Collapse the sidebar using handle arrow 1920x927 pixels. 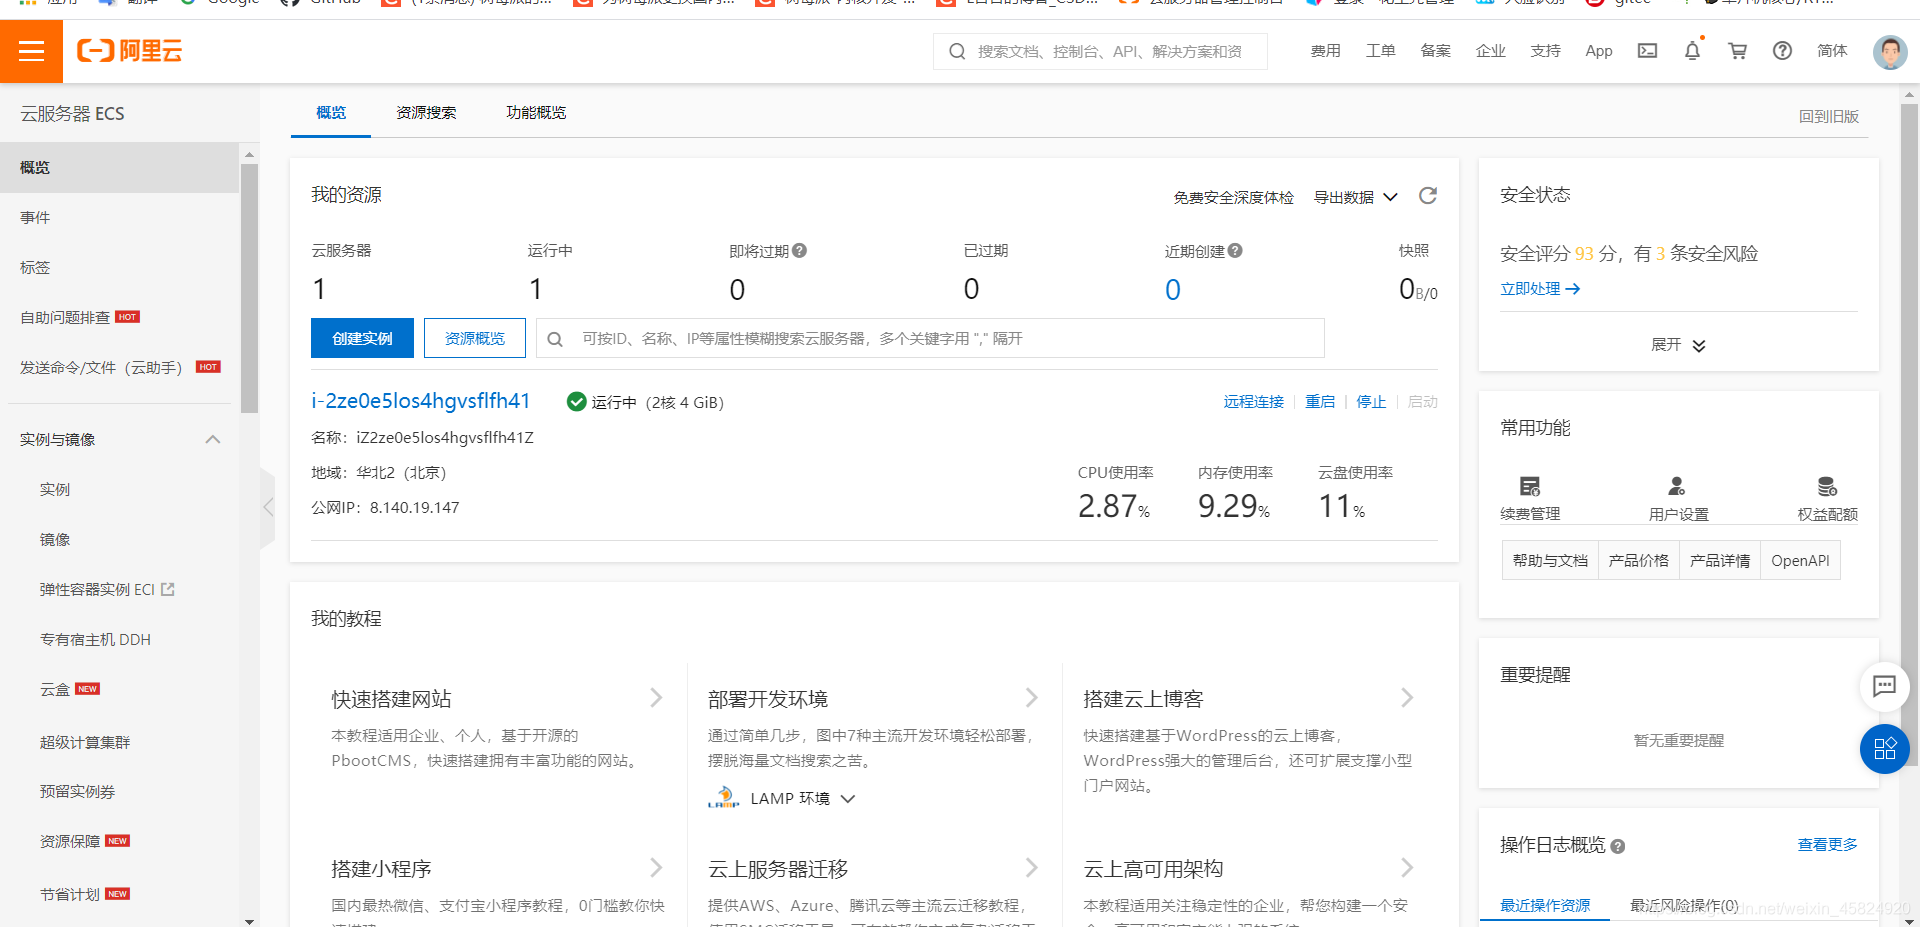point(268,507)
